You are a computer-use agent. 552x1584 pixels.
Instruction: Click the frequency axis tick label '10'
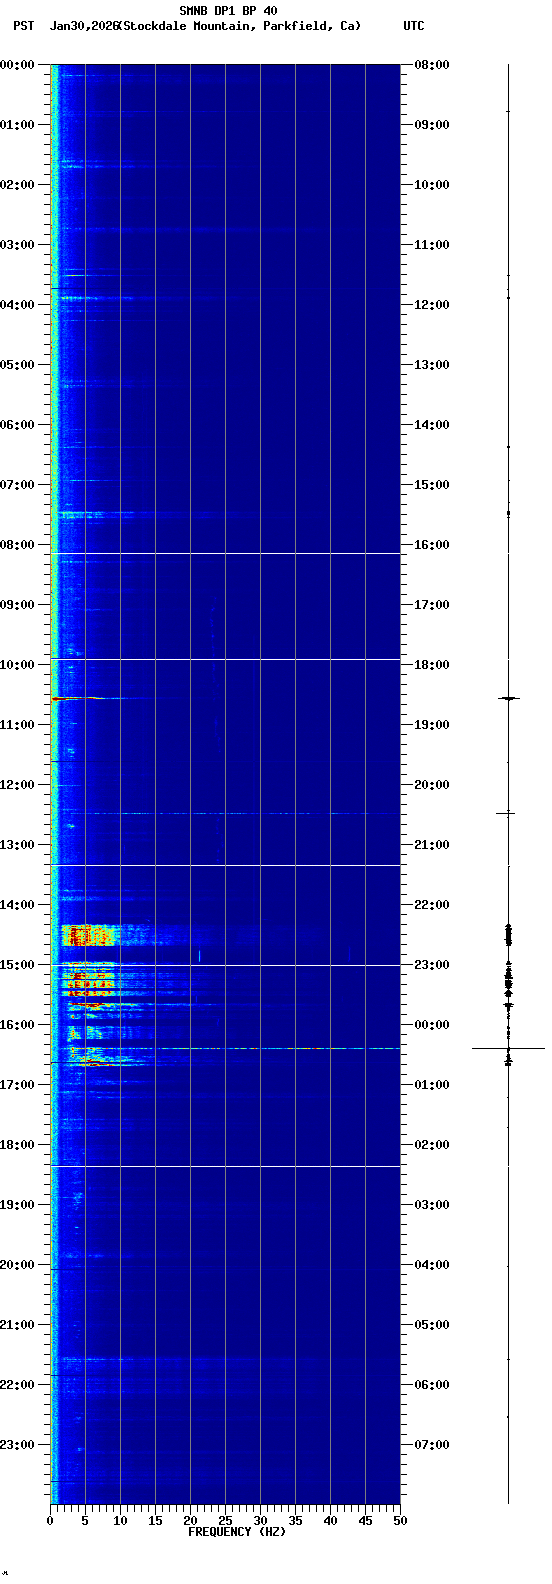(x=120, y=1521)
